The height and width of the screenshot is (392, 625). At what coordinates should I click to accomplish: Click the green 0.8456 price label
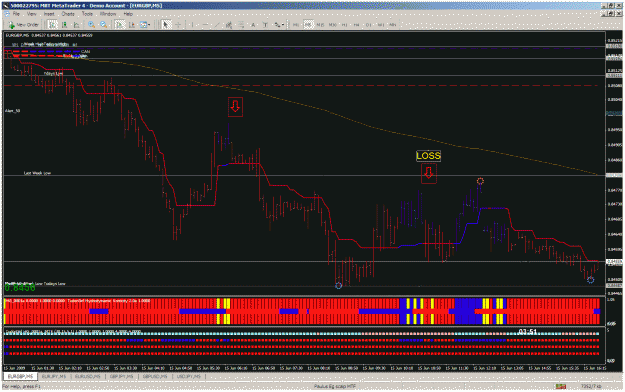[x=20, y=288]
